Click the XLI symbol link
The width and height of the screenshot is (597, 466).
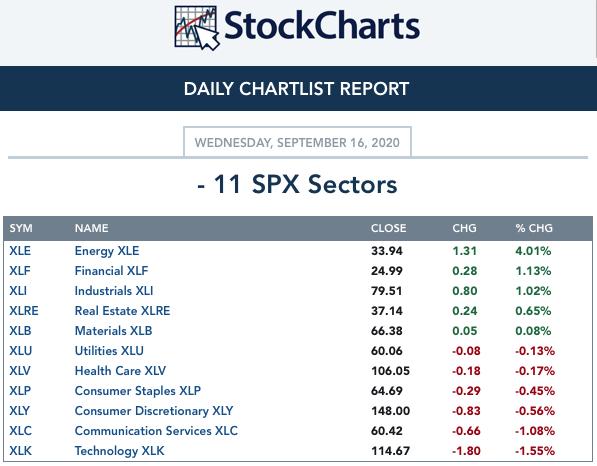click(x=18, y=291)
